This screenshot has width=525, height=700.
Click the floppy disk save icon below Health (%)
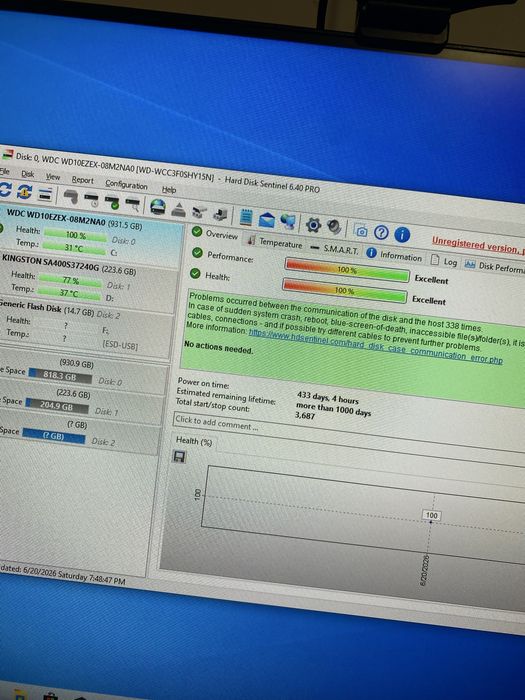click(179, 457)
